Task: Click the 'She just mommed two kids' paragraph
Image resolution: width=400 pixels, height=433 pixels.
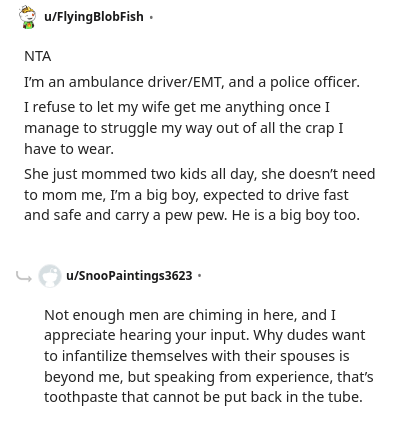Action: tap(200, 195)
